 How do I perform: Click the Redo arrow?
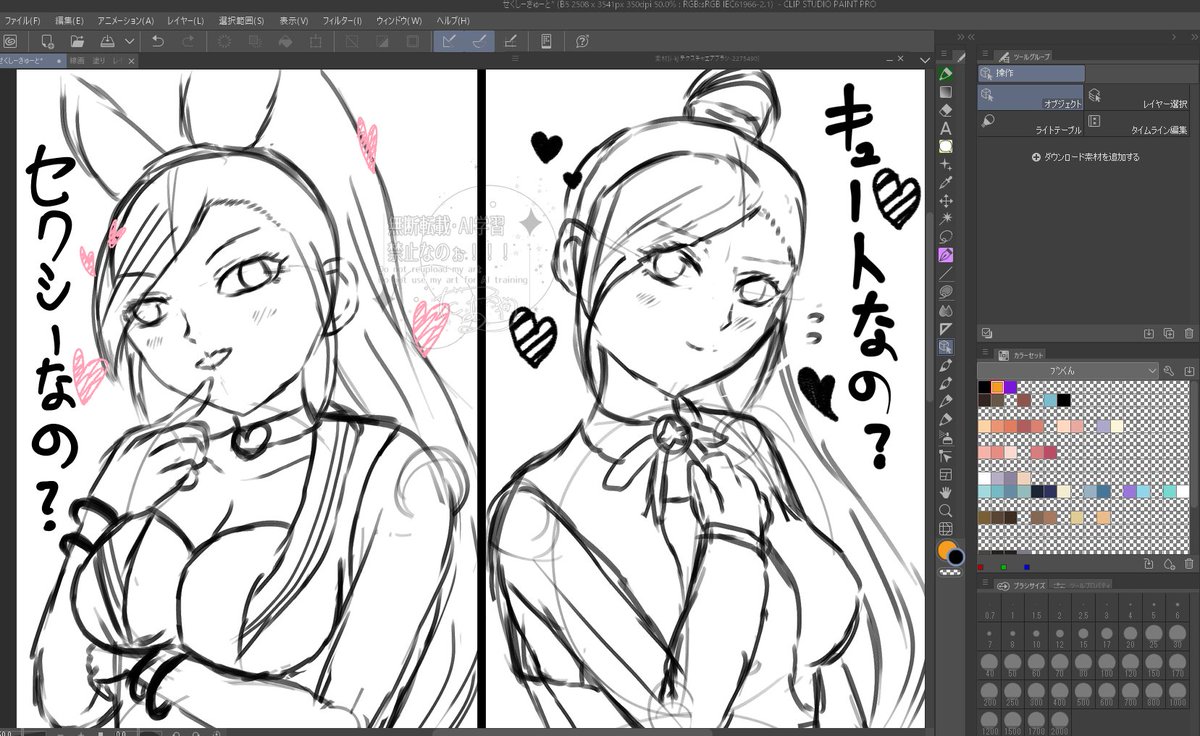click(x=188, y=42)
